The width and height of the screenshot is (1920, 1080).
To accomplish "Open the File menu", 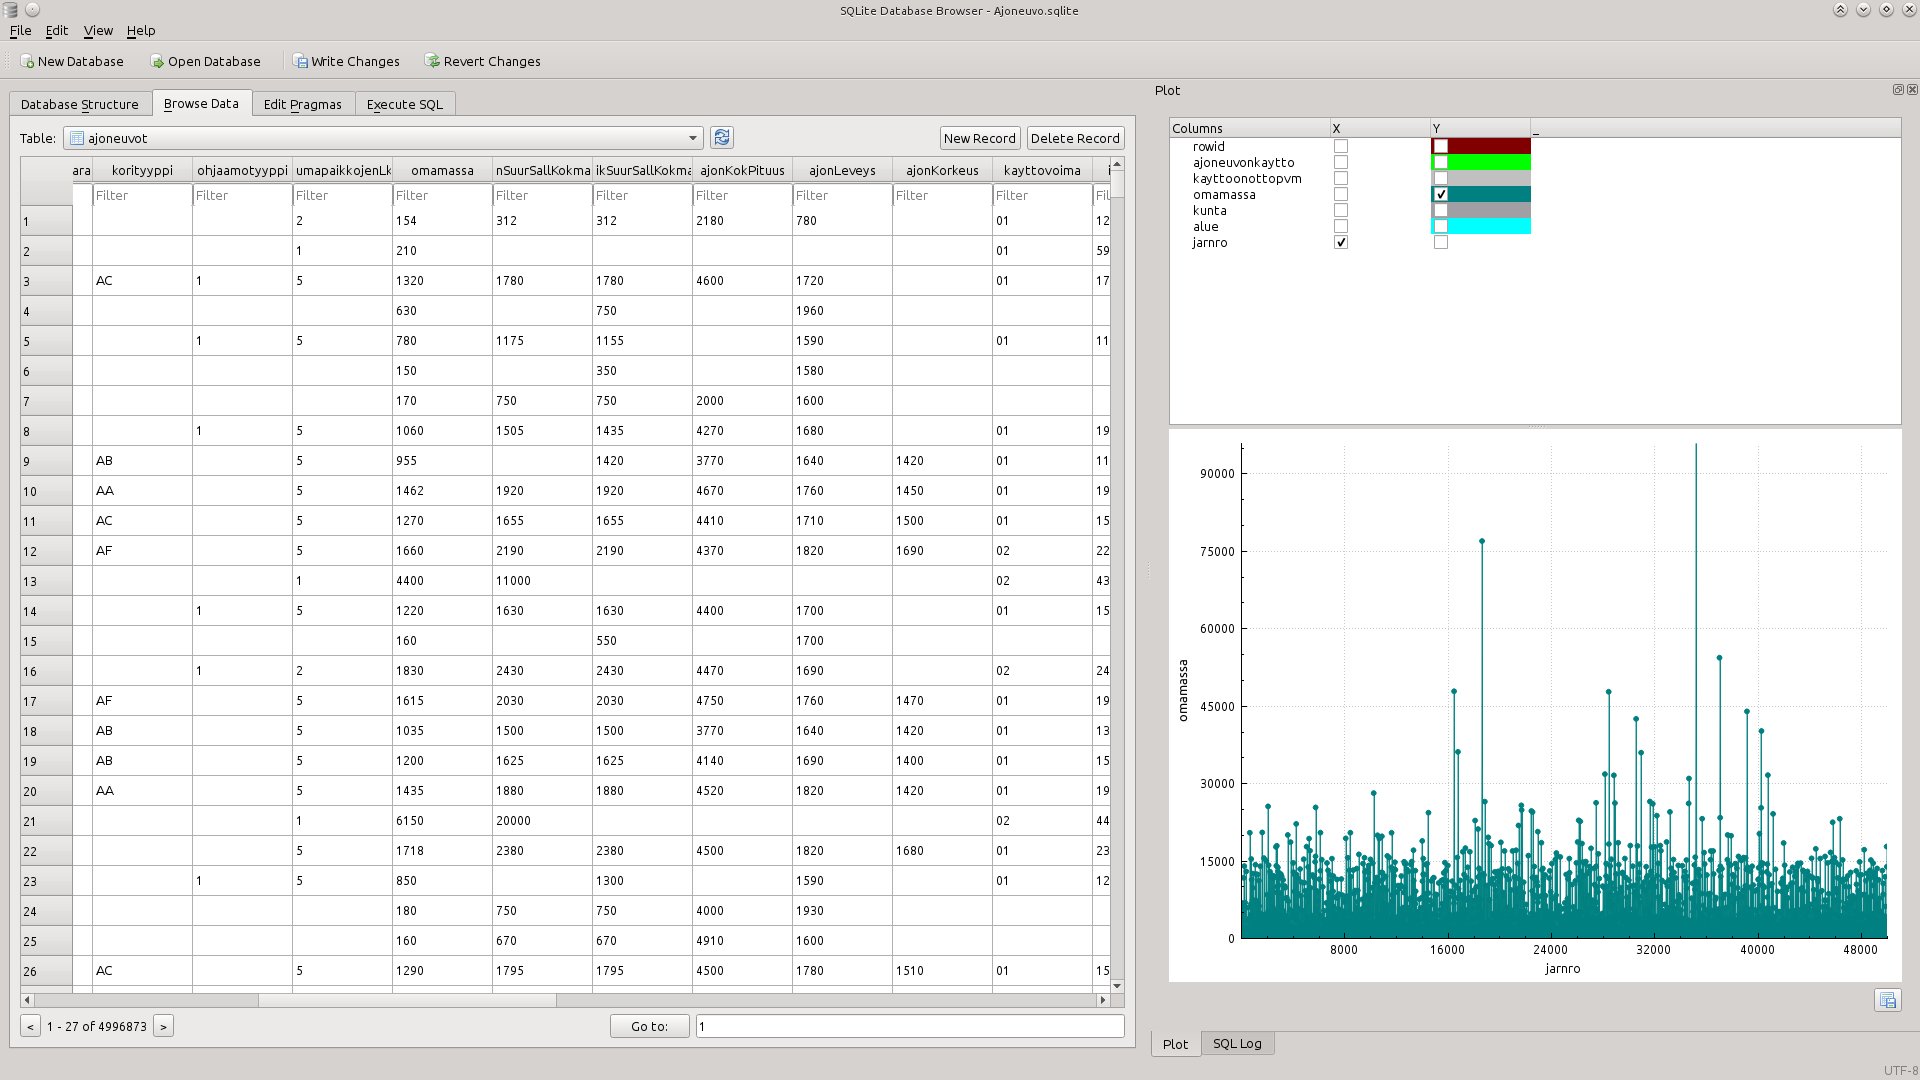I will (20, 30).
